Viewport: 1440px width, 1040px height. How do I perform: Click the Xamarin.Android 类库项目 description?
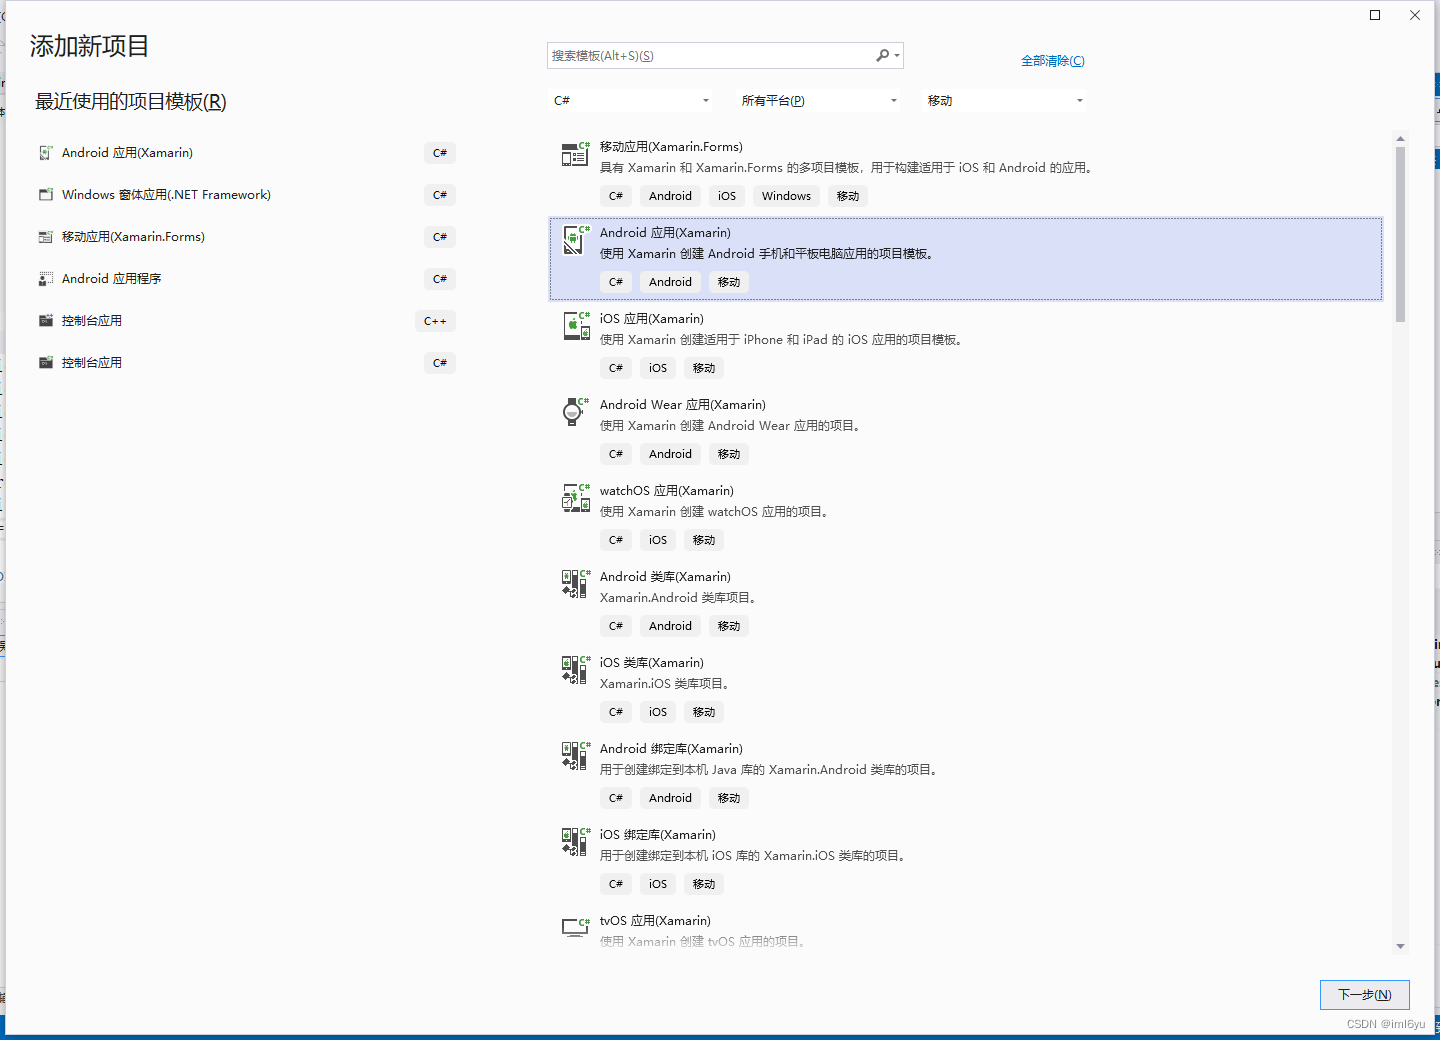[x=679, y=598]
